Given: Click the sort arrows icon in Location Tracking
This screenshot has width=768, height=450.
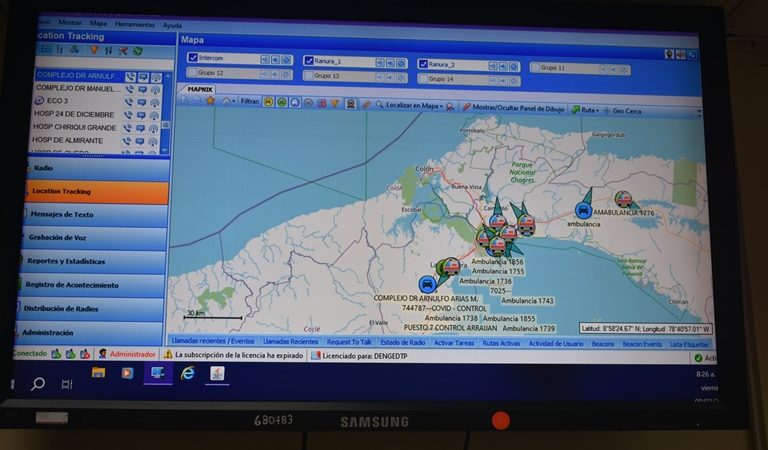Looking at the screenshot, I should click(x=108, y=50).
